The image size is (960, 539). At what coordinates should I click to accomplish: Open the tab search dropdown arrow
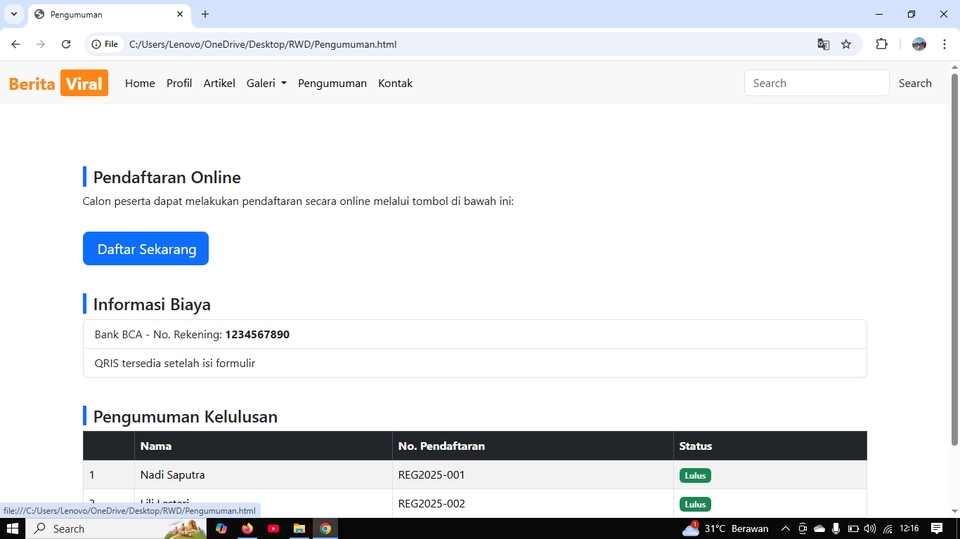click(14, 14)
